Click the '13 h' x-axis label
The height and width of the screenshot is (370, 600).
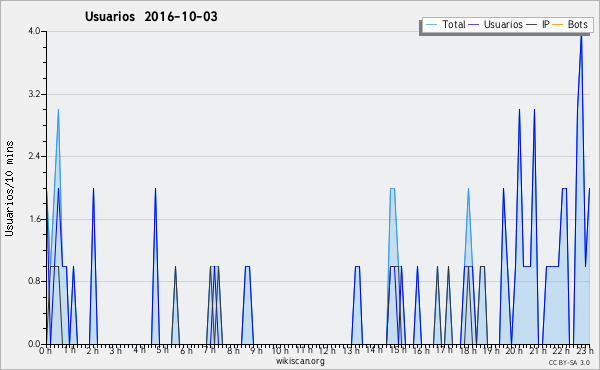[351, 350]
